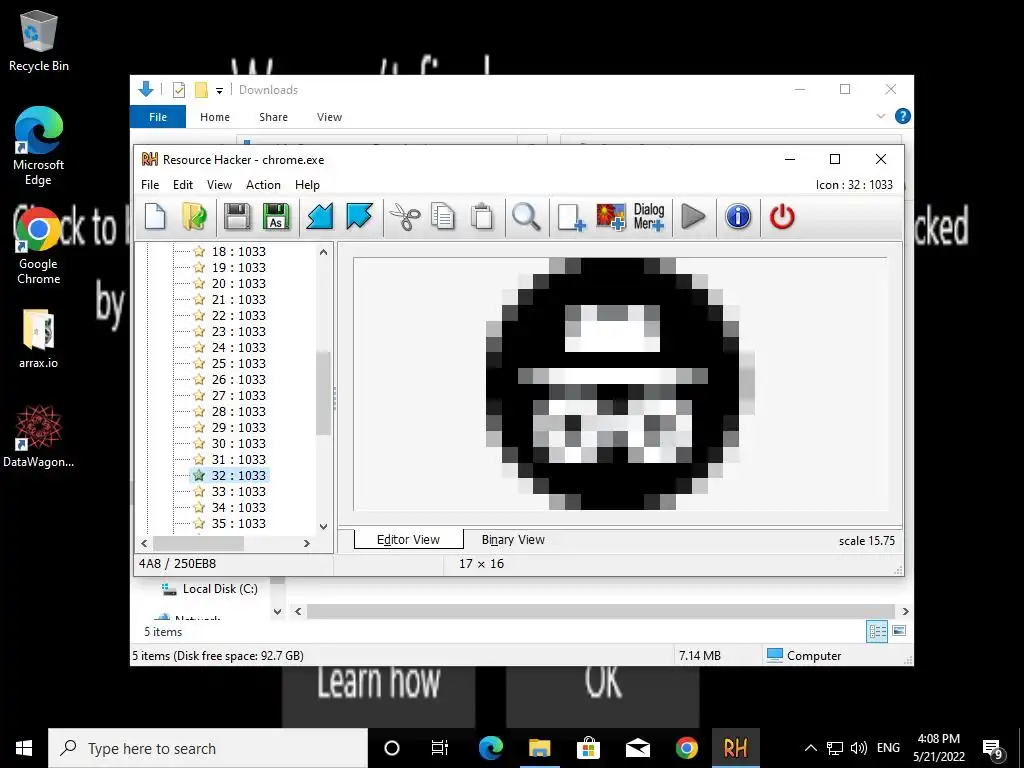Viewport: 1024px width, 768px height.
Task: Open the Share tab in Downloads window
Action: click(273, 117)
